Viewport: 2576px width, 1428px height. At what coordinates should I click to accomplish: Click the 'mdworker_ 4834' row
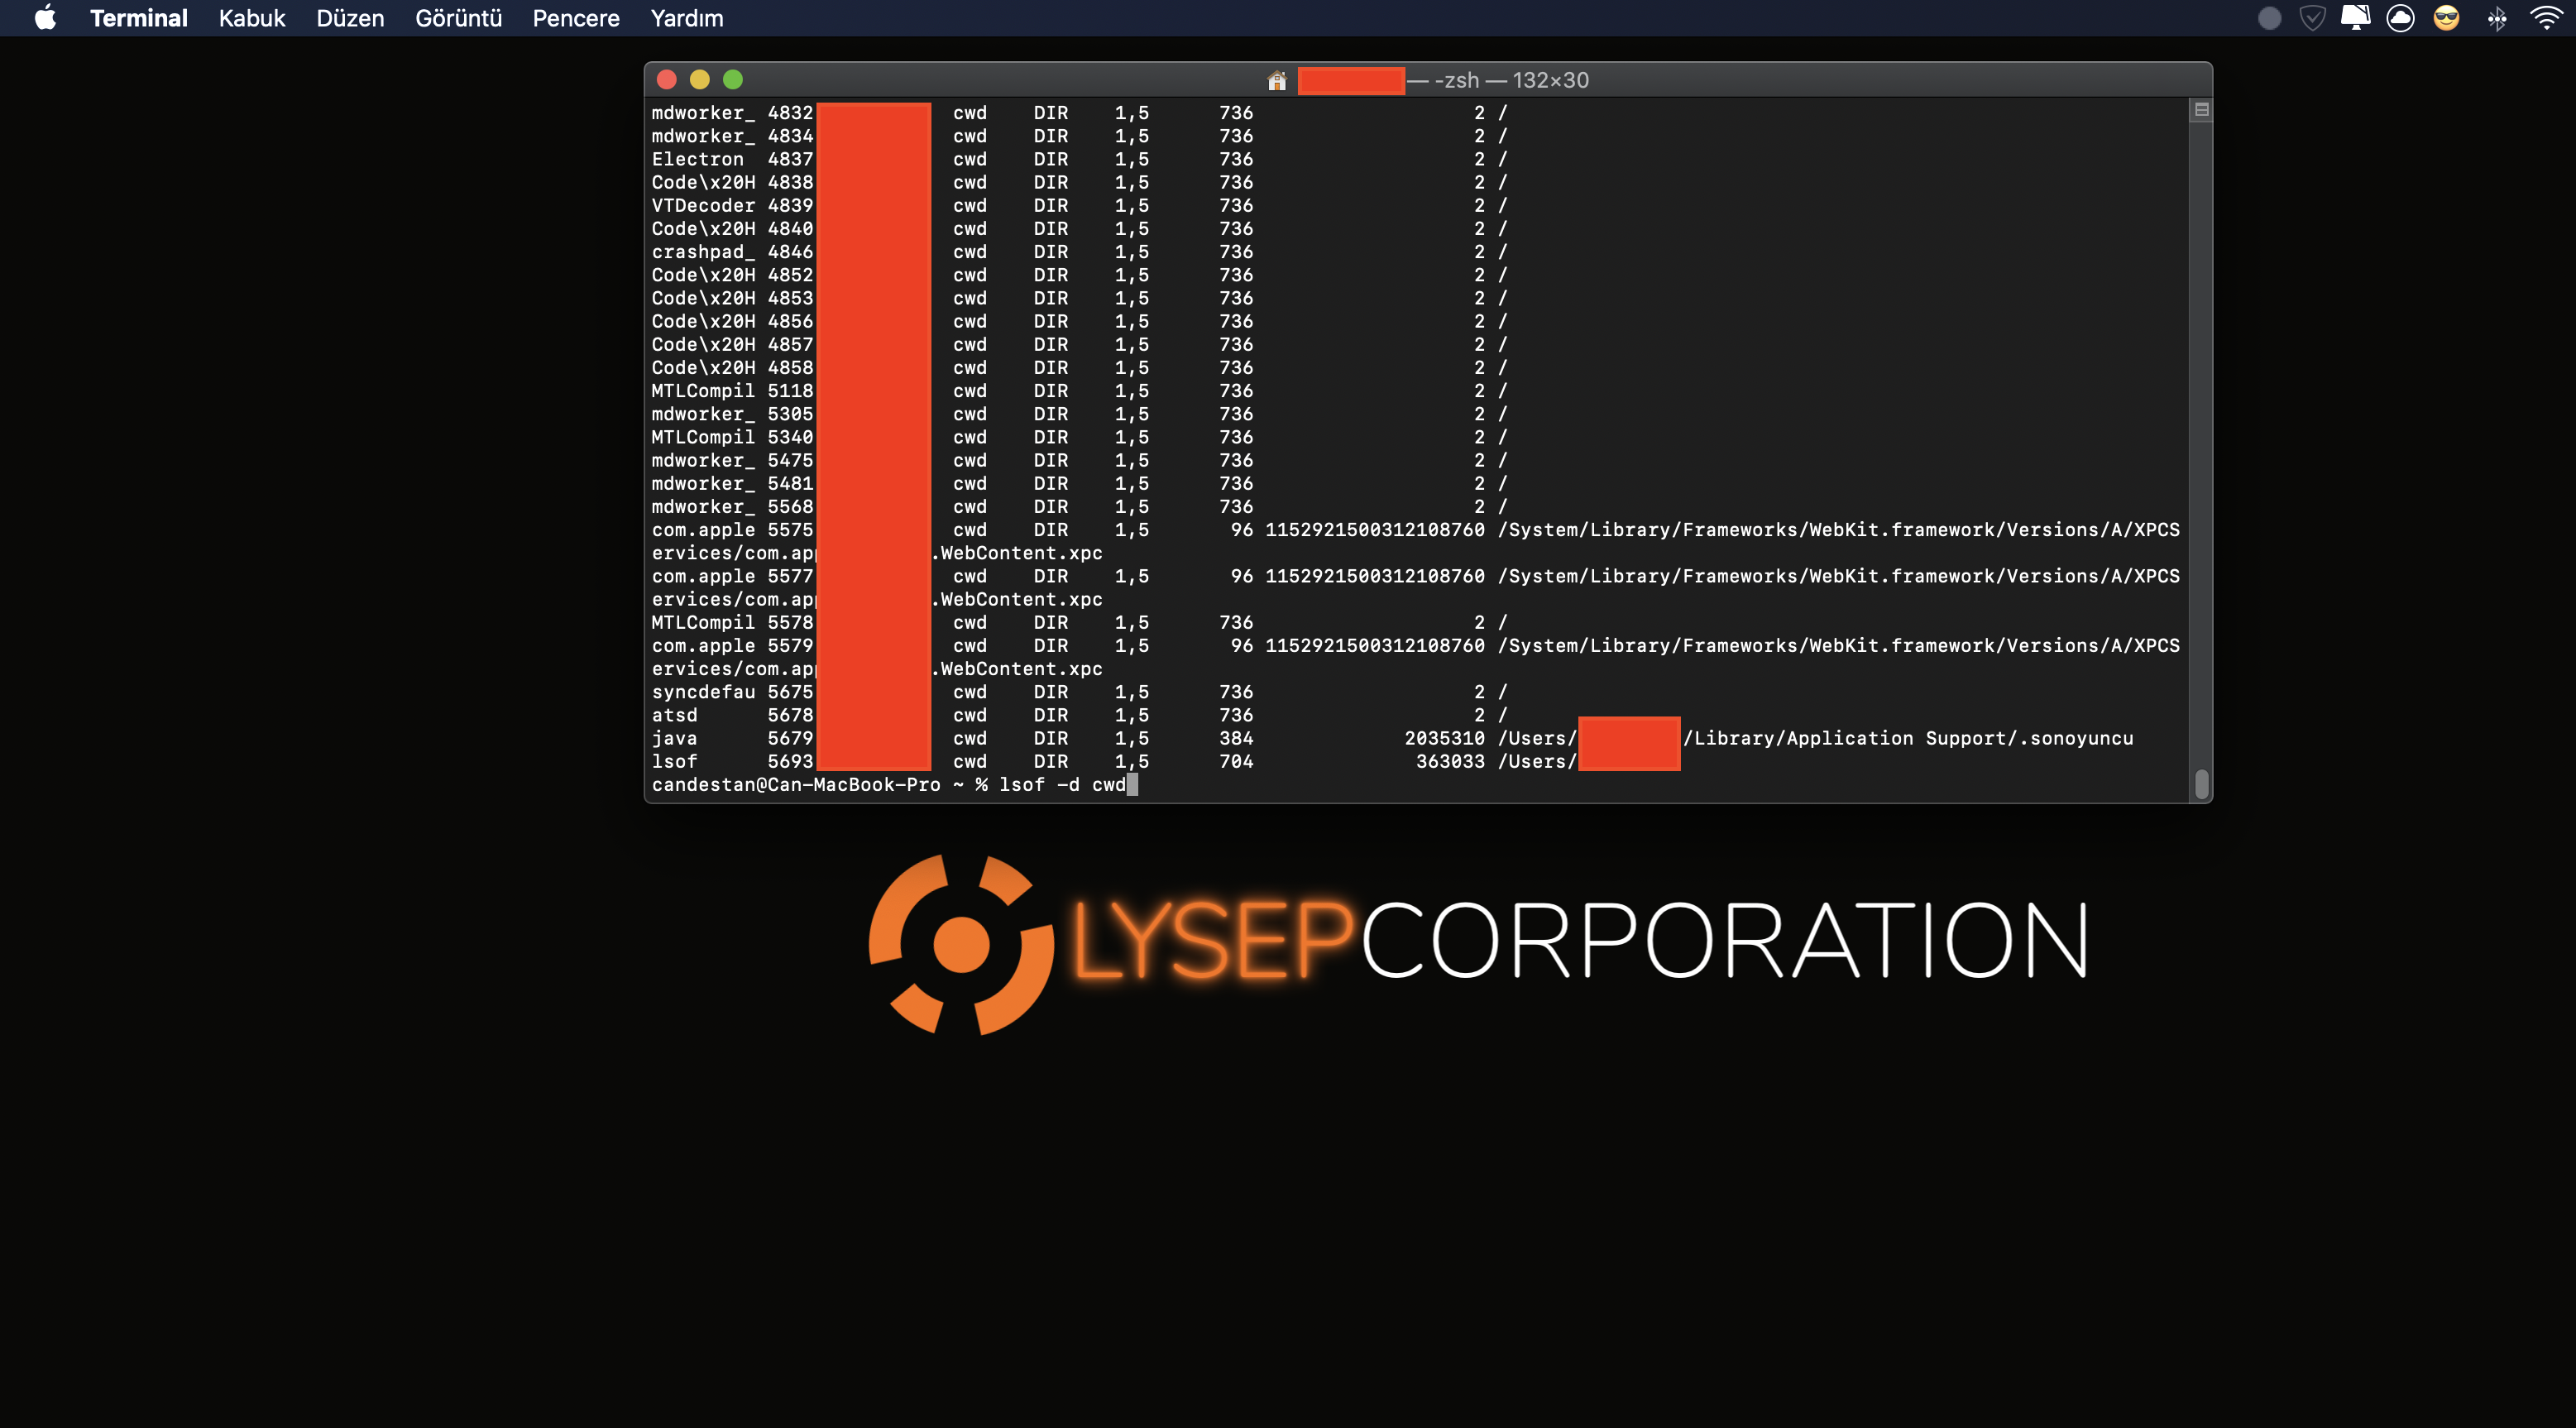click(x=1079, y=136)
